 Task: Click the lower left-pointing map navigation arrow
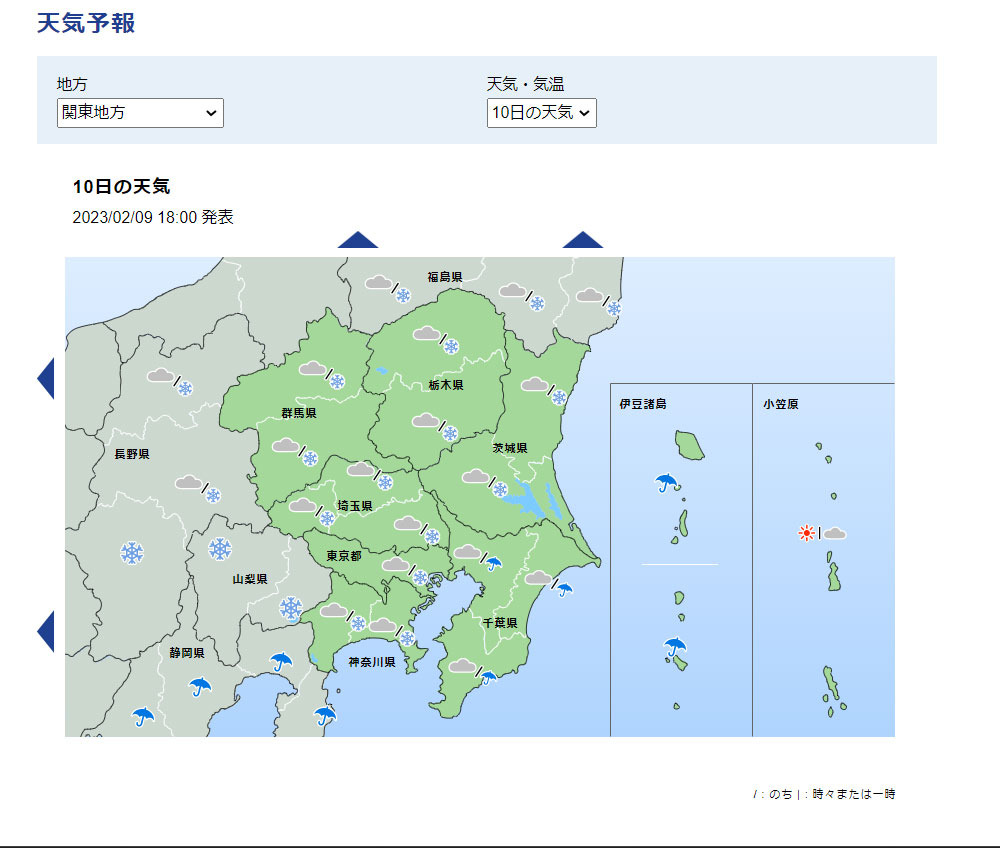click(46, 631)
